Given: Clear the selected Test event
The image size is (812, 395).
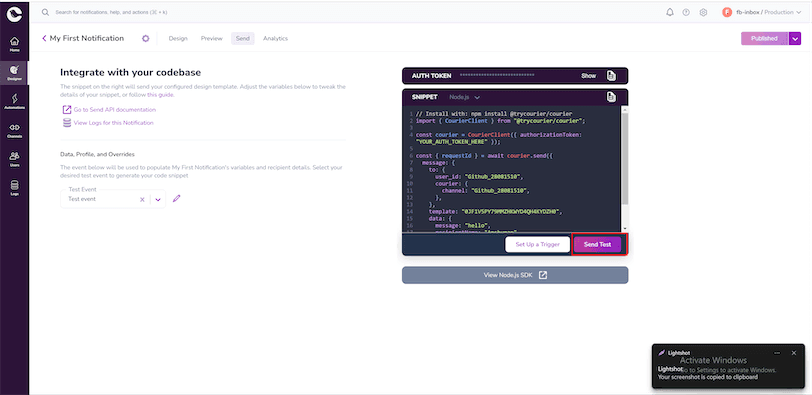Looking at the screenshot, I should click(142, 199).
